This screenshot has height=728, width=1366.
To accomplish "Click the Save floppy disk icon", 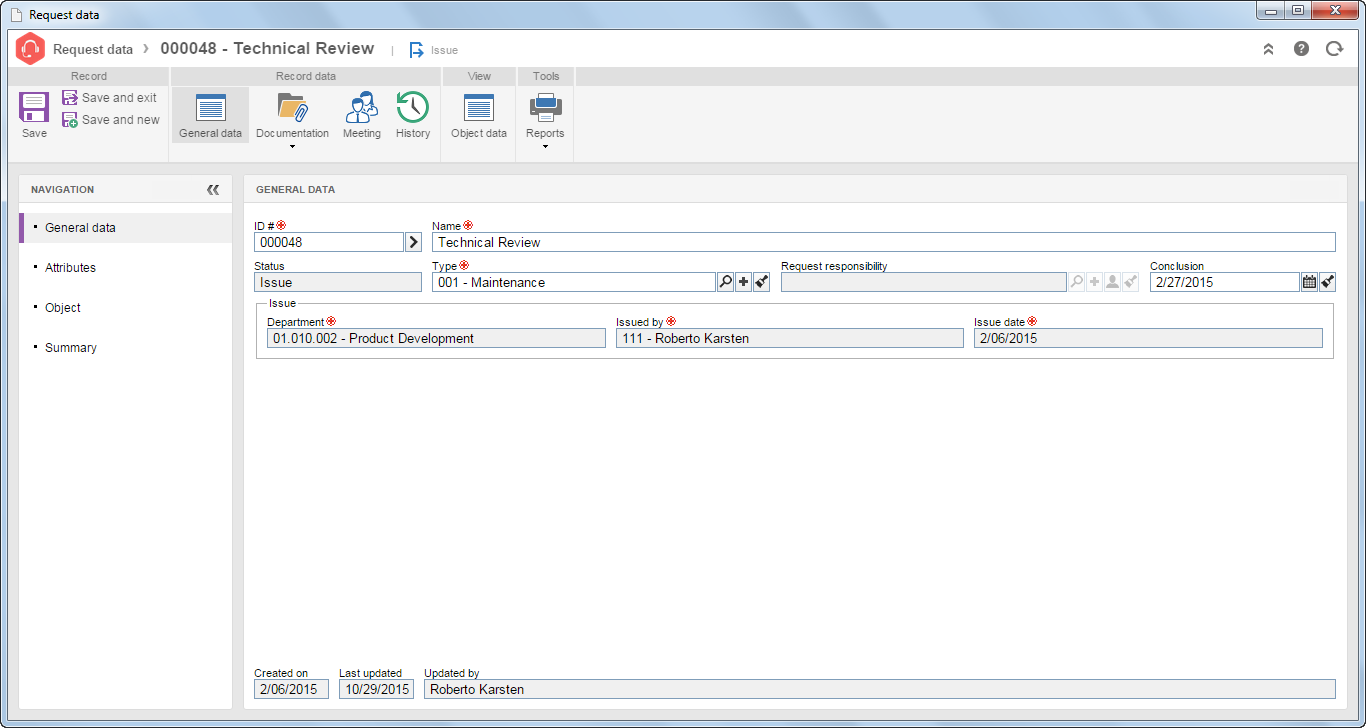I will click(34, 107).
